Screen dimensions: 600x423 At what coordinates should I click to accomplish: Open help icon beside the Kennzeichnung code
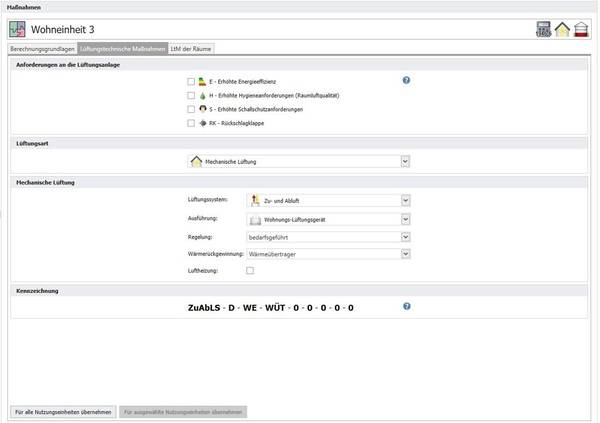[x=407, y=306]
